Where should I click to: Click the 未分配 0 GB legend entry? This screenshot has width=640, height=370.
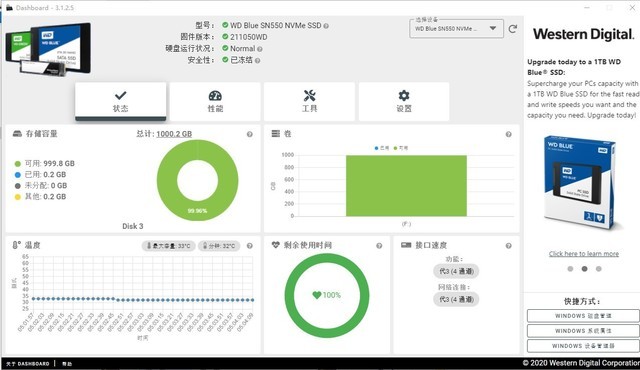41,186
